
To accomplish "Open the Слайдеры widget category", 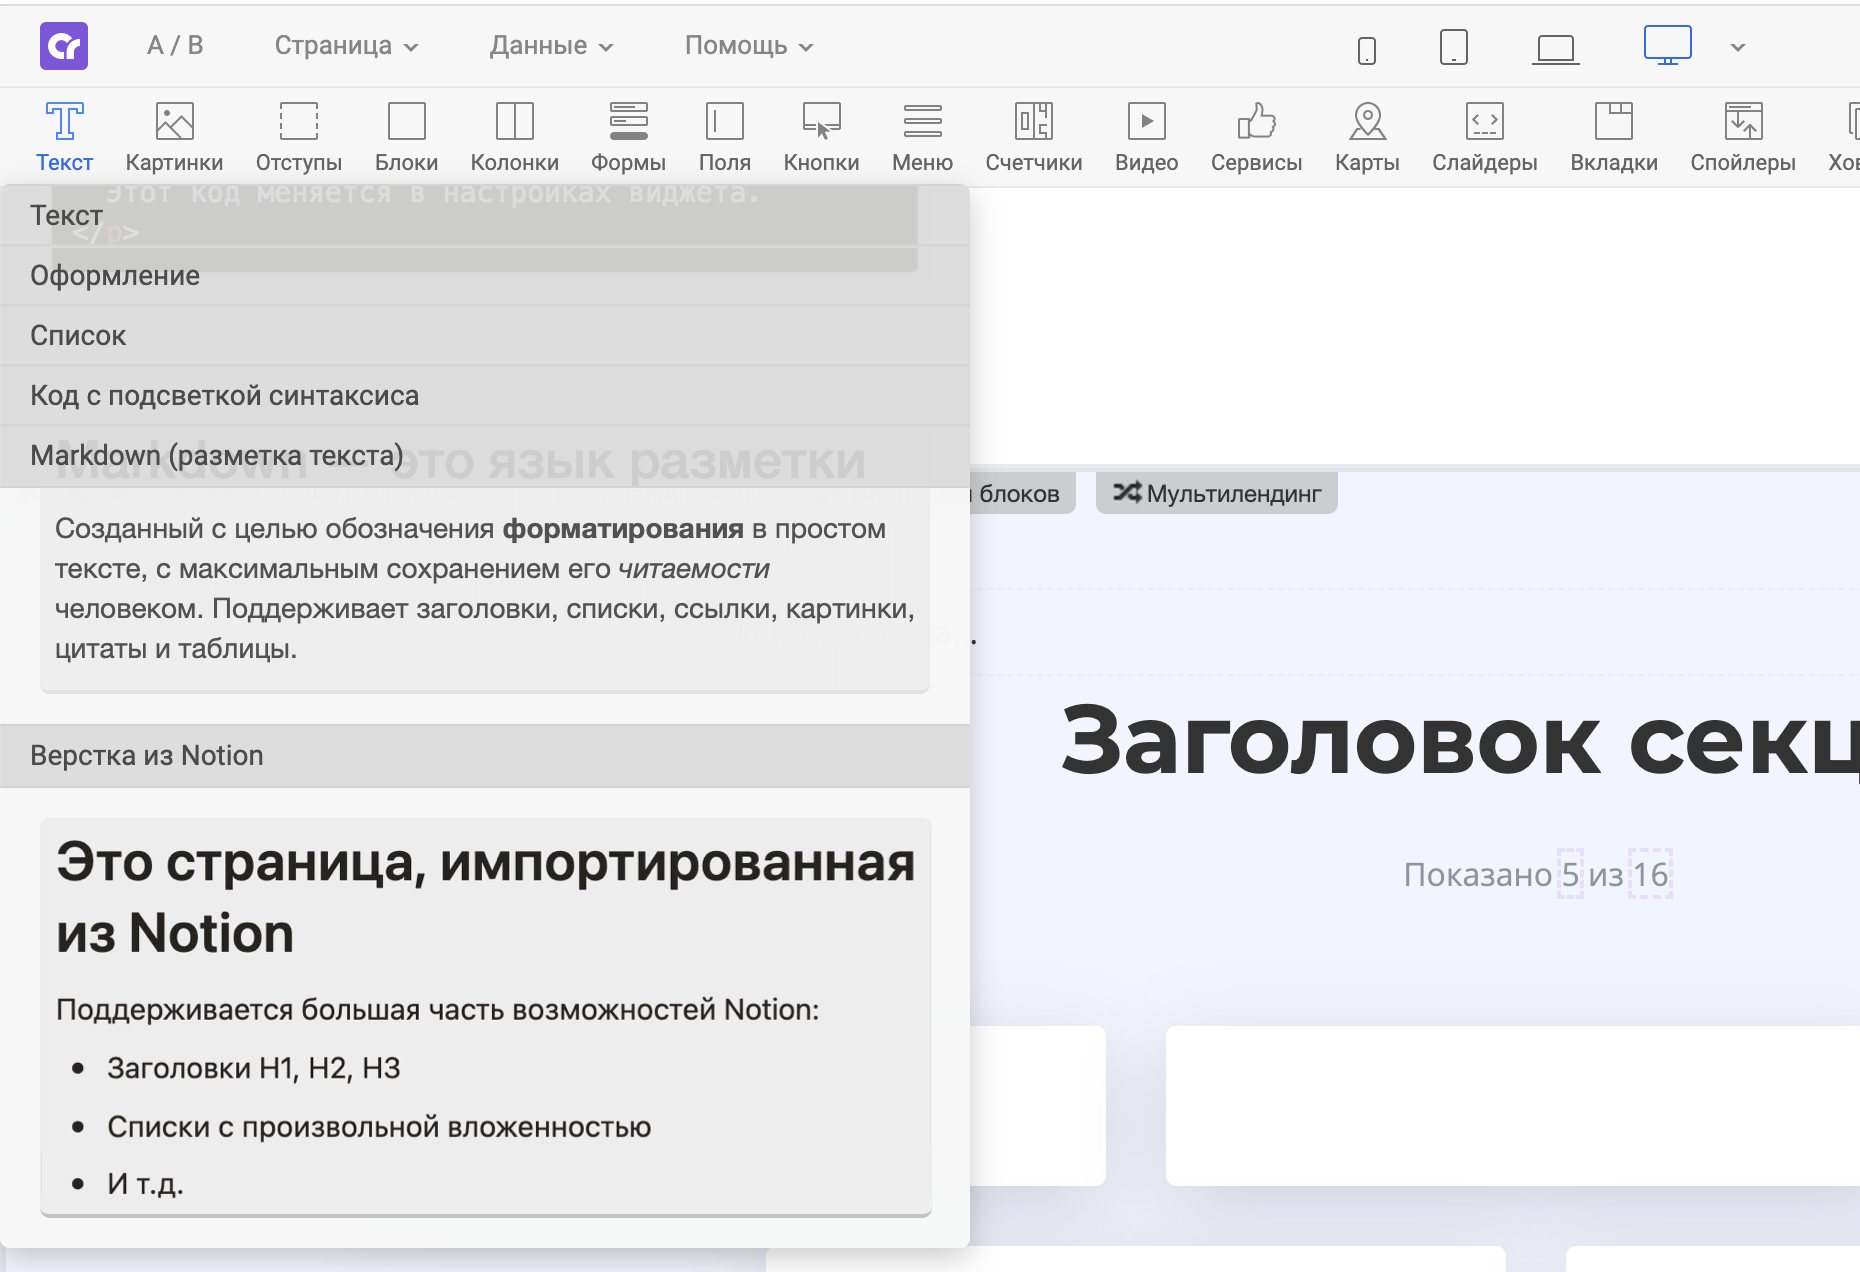I will click(1484, 138).
